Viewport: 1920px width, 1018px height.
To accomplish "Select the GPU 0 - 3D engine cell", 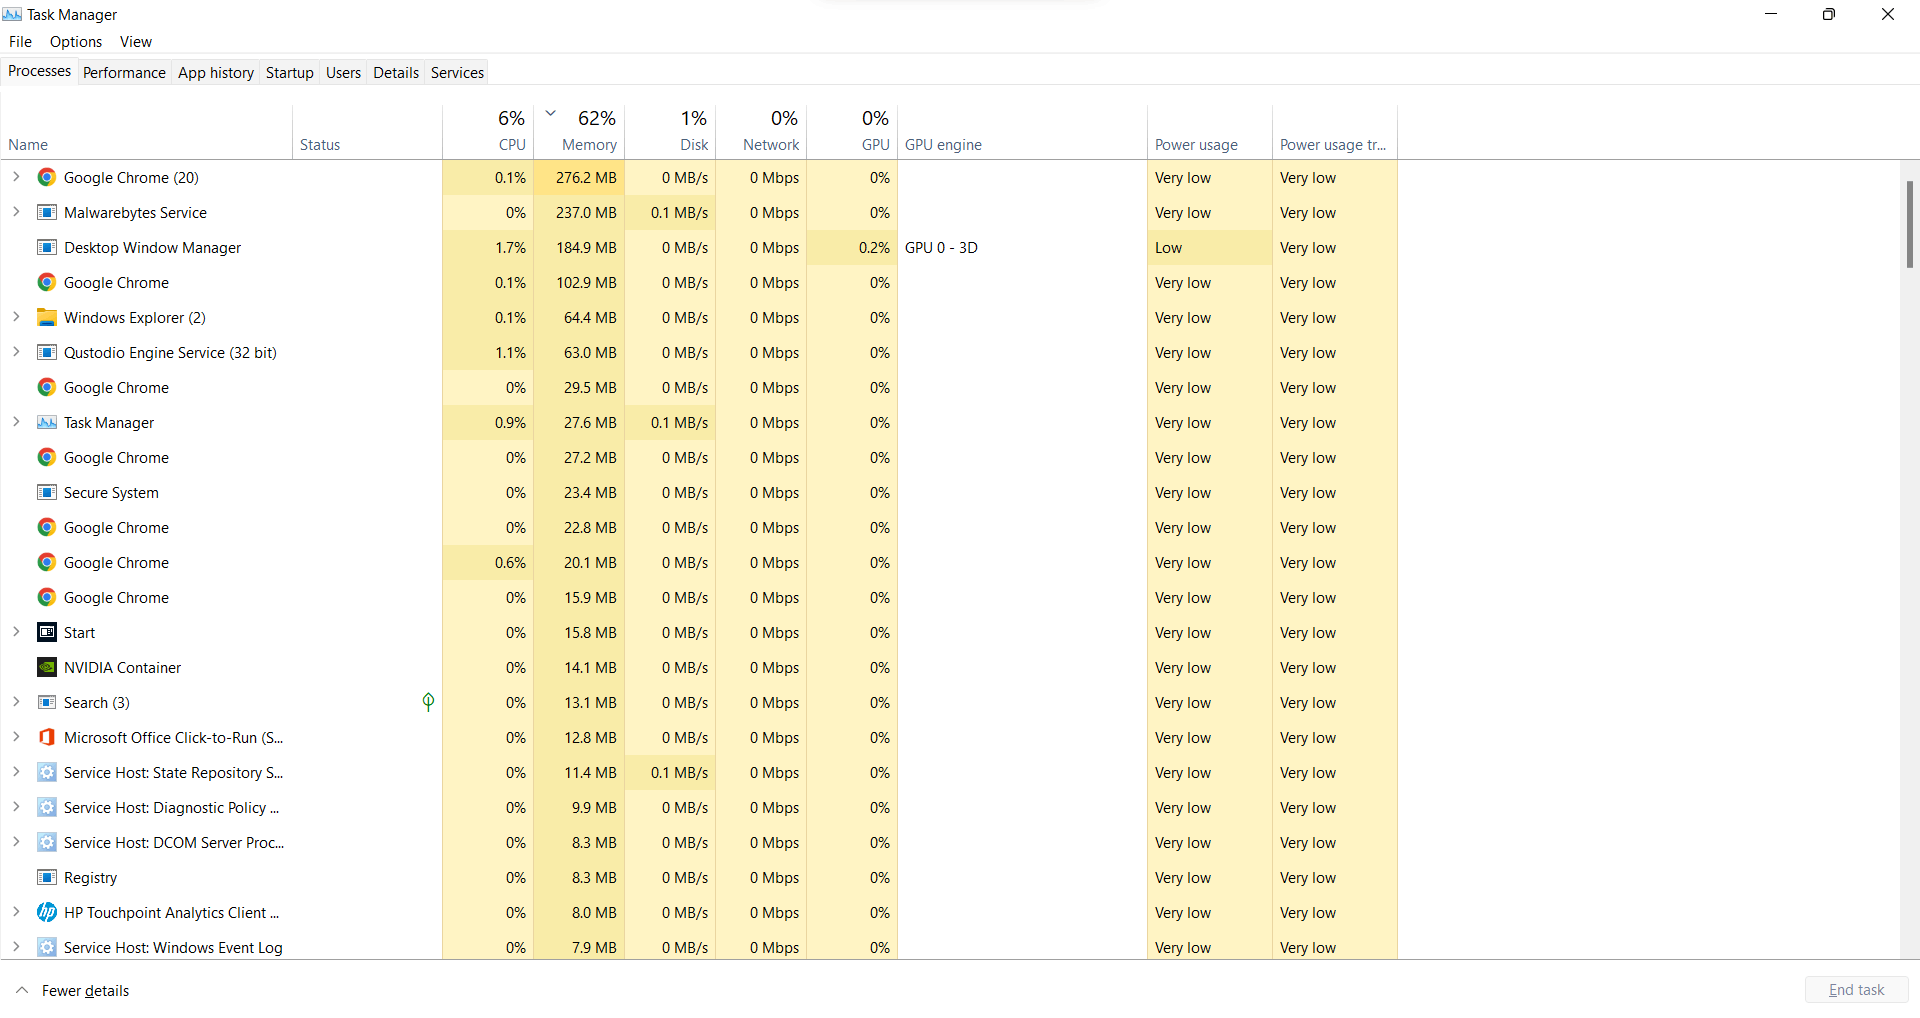I will (1022, 248).
